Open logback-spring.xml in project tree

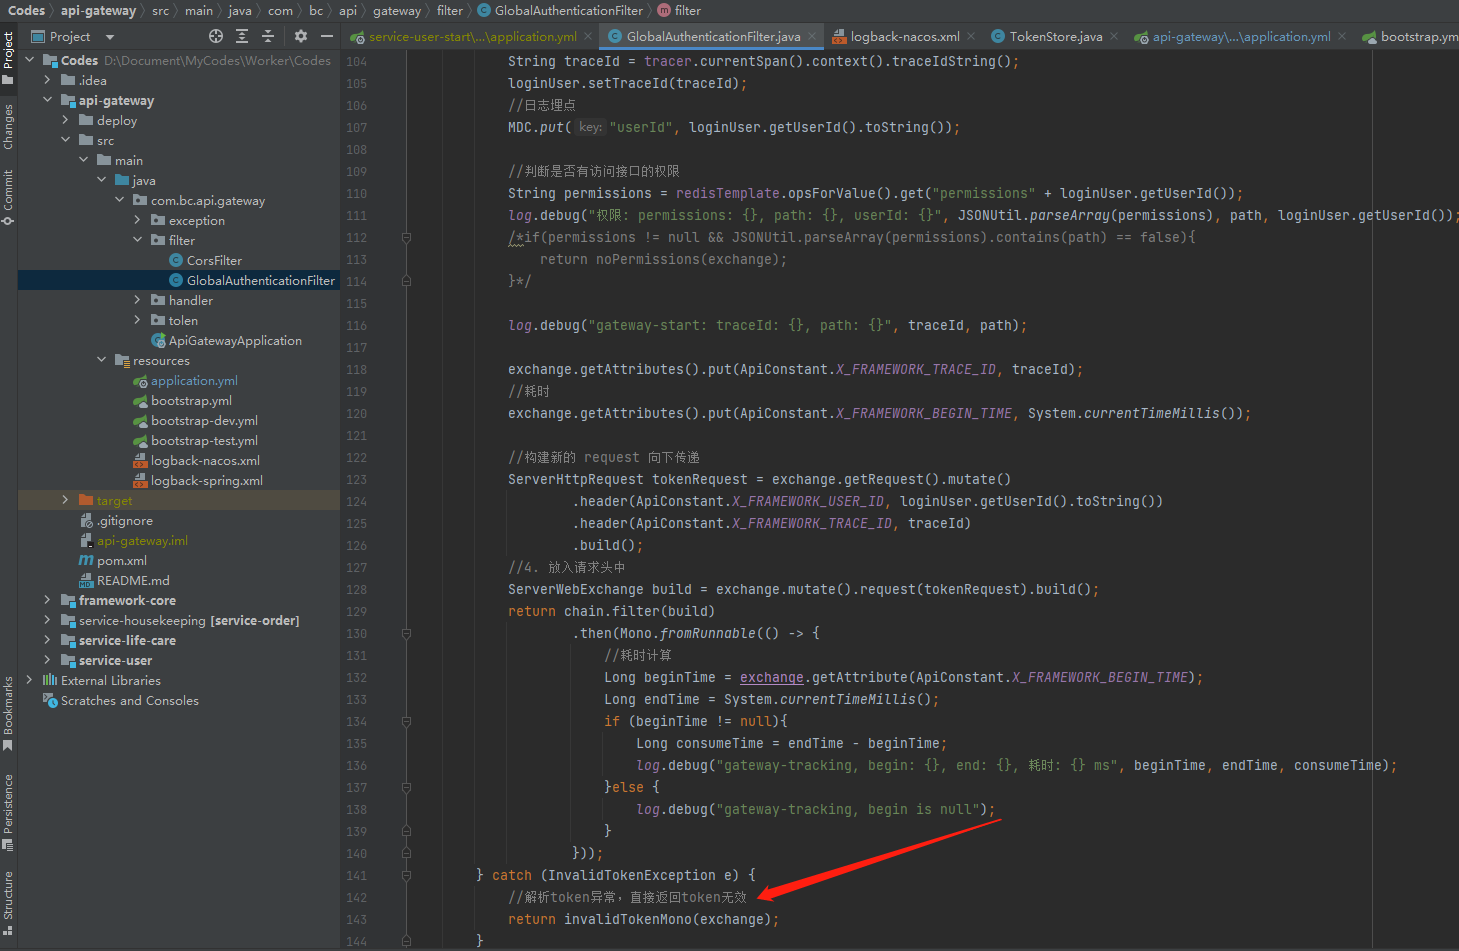coord(207,480)
